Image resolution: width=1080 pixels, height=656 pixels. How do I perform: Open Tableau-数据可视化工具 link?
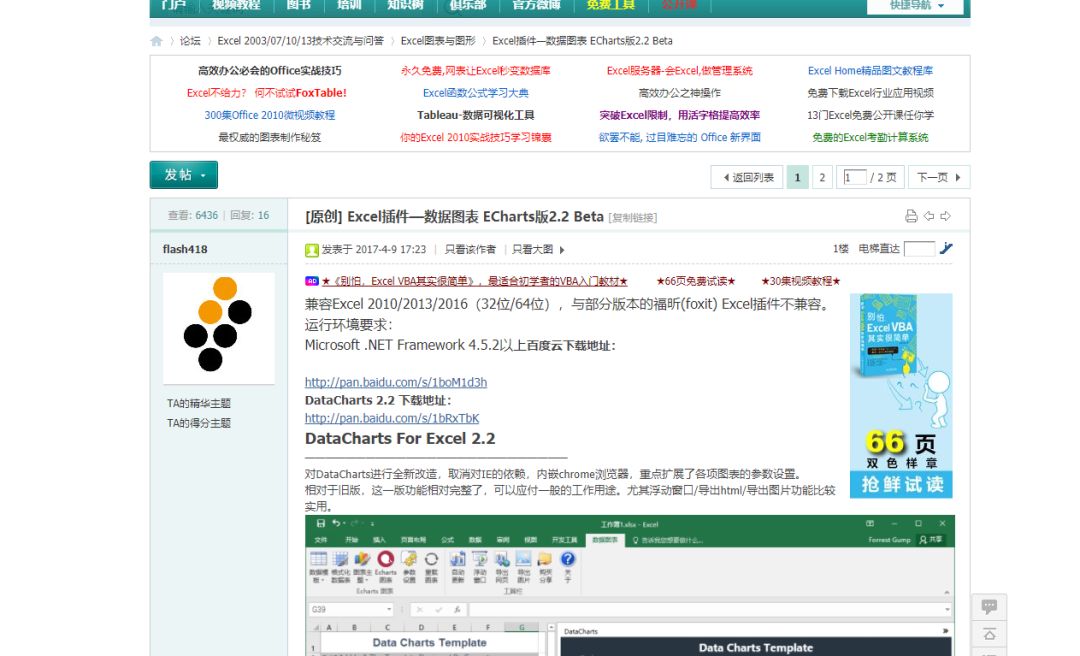coord(475,116)
